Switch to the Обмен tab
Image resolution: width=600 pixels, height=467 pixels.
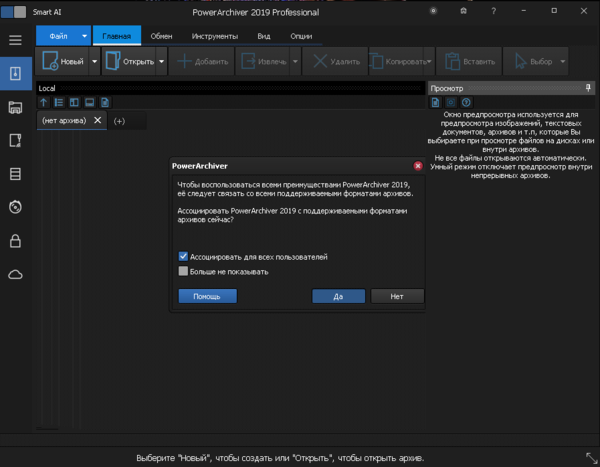[161, 36]
